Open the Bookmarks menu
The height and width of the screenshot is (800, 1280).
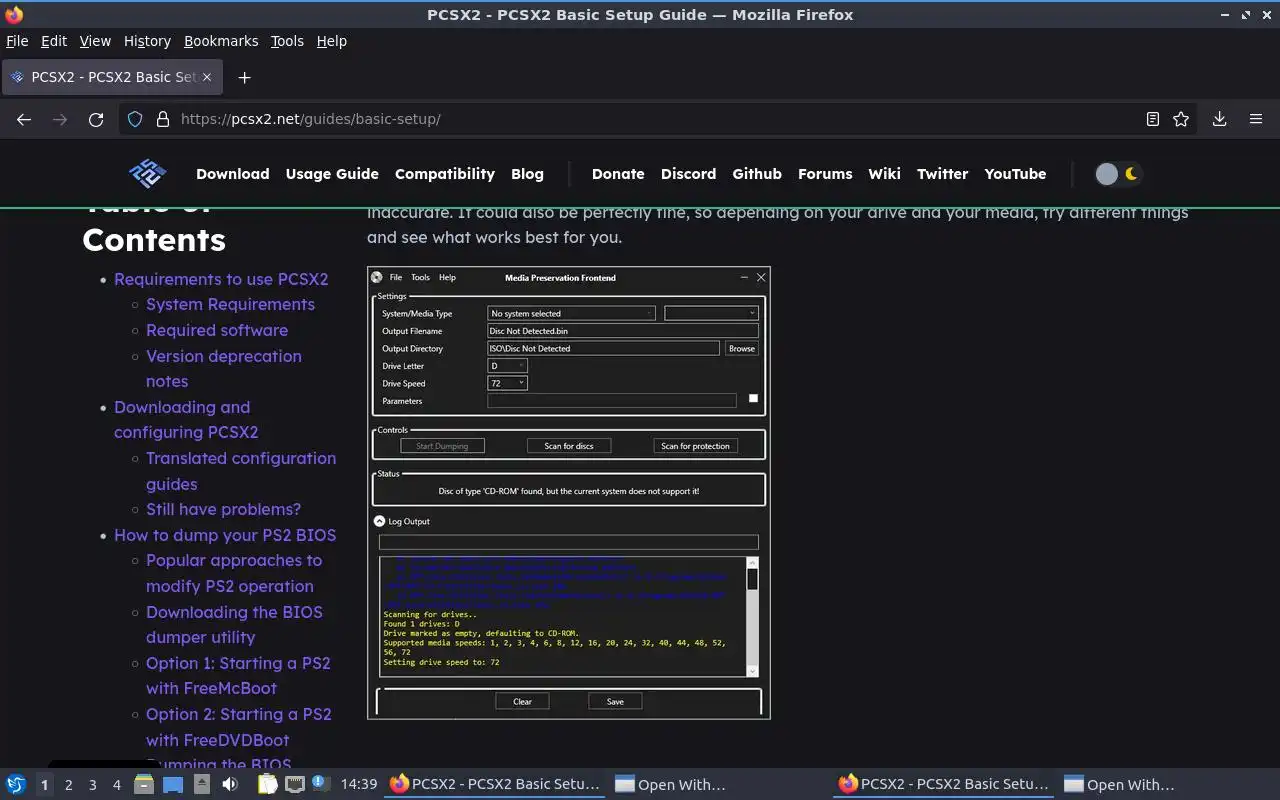pos(221,41)
